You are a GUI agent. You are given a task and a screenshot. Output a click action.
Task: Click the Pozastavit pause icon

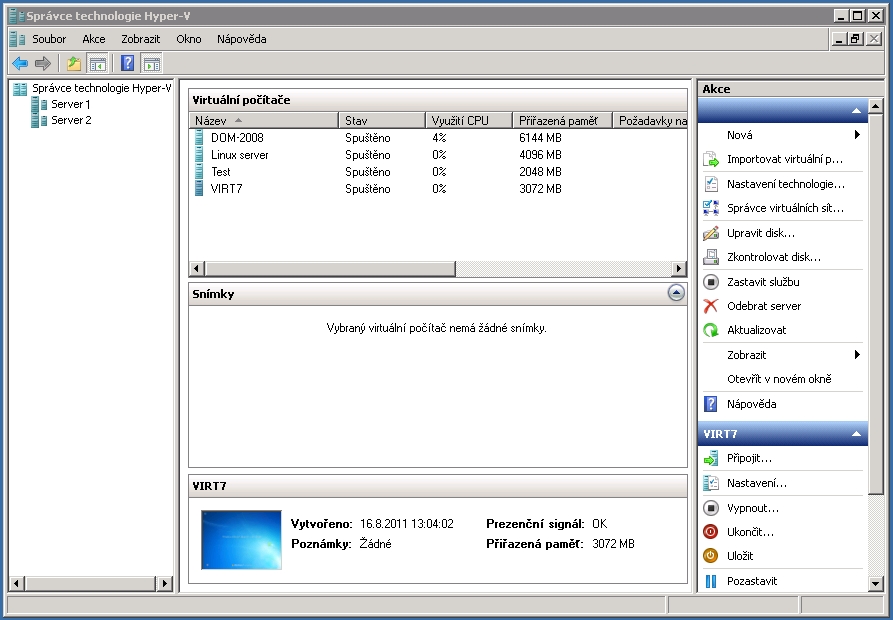pyautogui.click(x=711, y=581)
